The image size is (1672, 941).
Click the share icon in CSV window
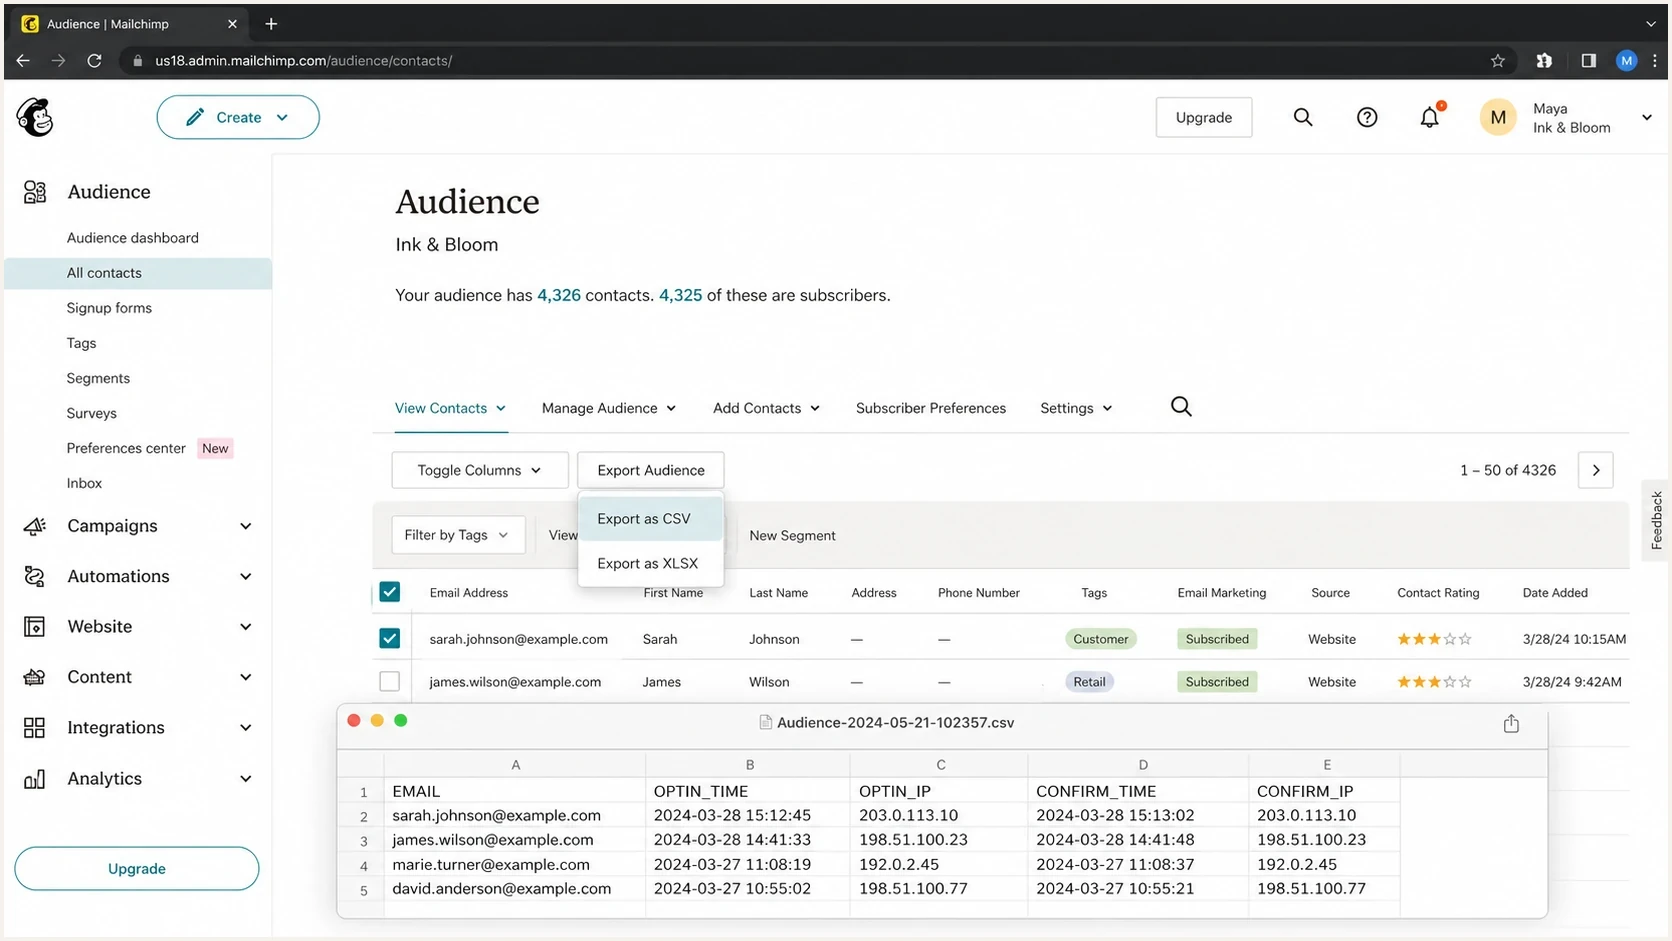coord(1511,723)
